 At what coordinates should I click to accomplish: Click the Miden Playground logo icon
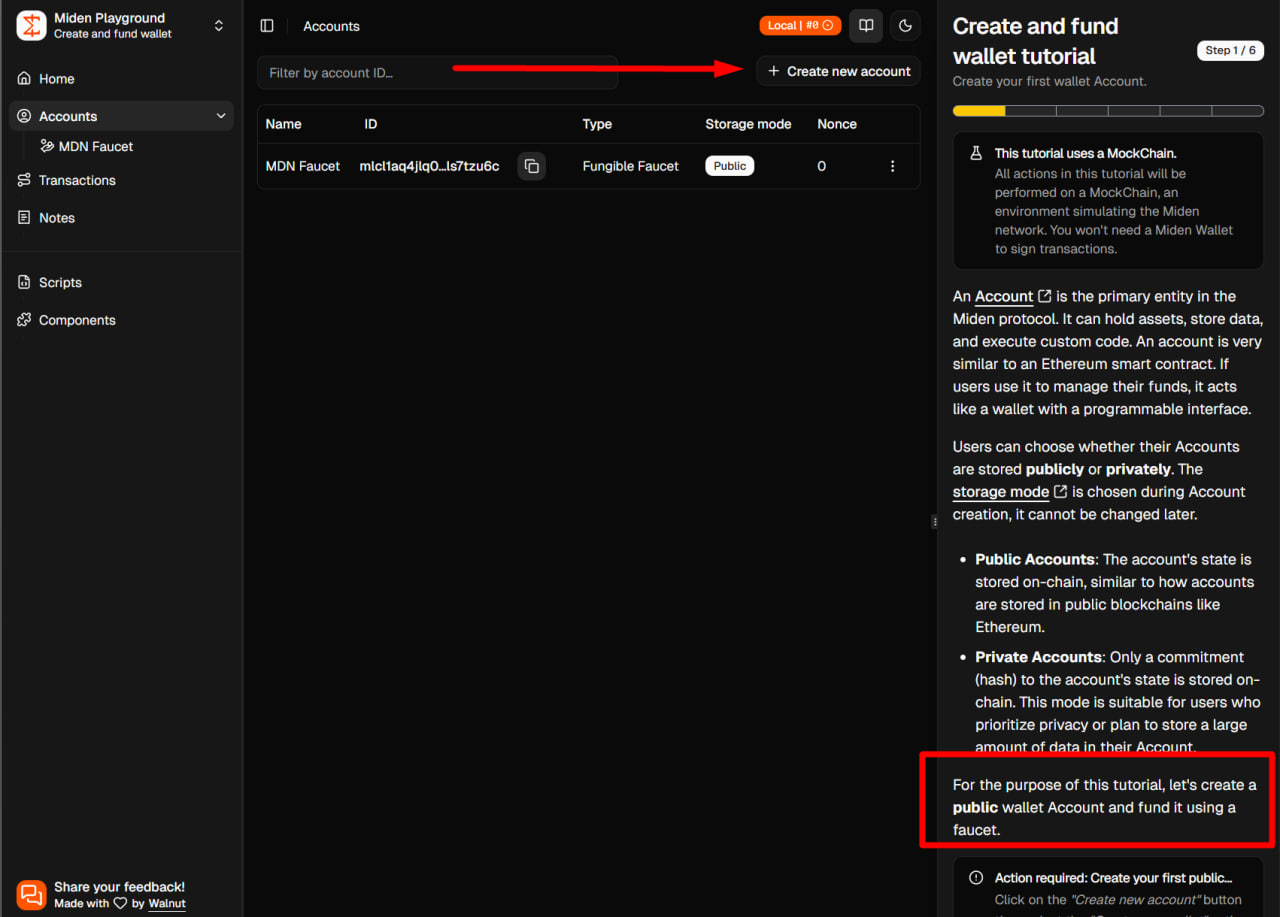click(31, 26)
